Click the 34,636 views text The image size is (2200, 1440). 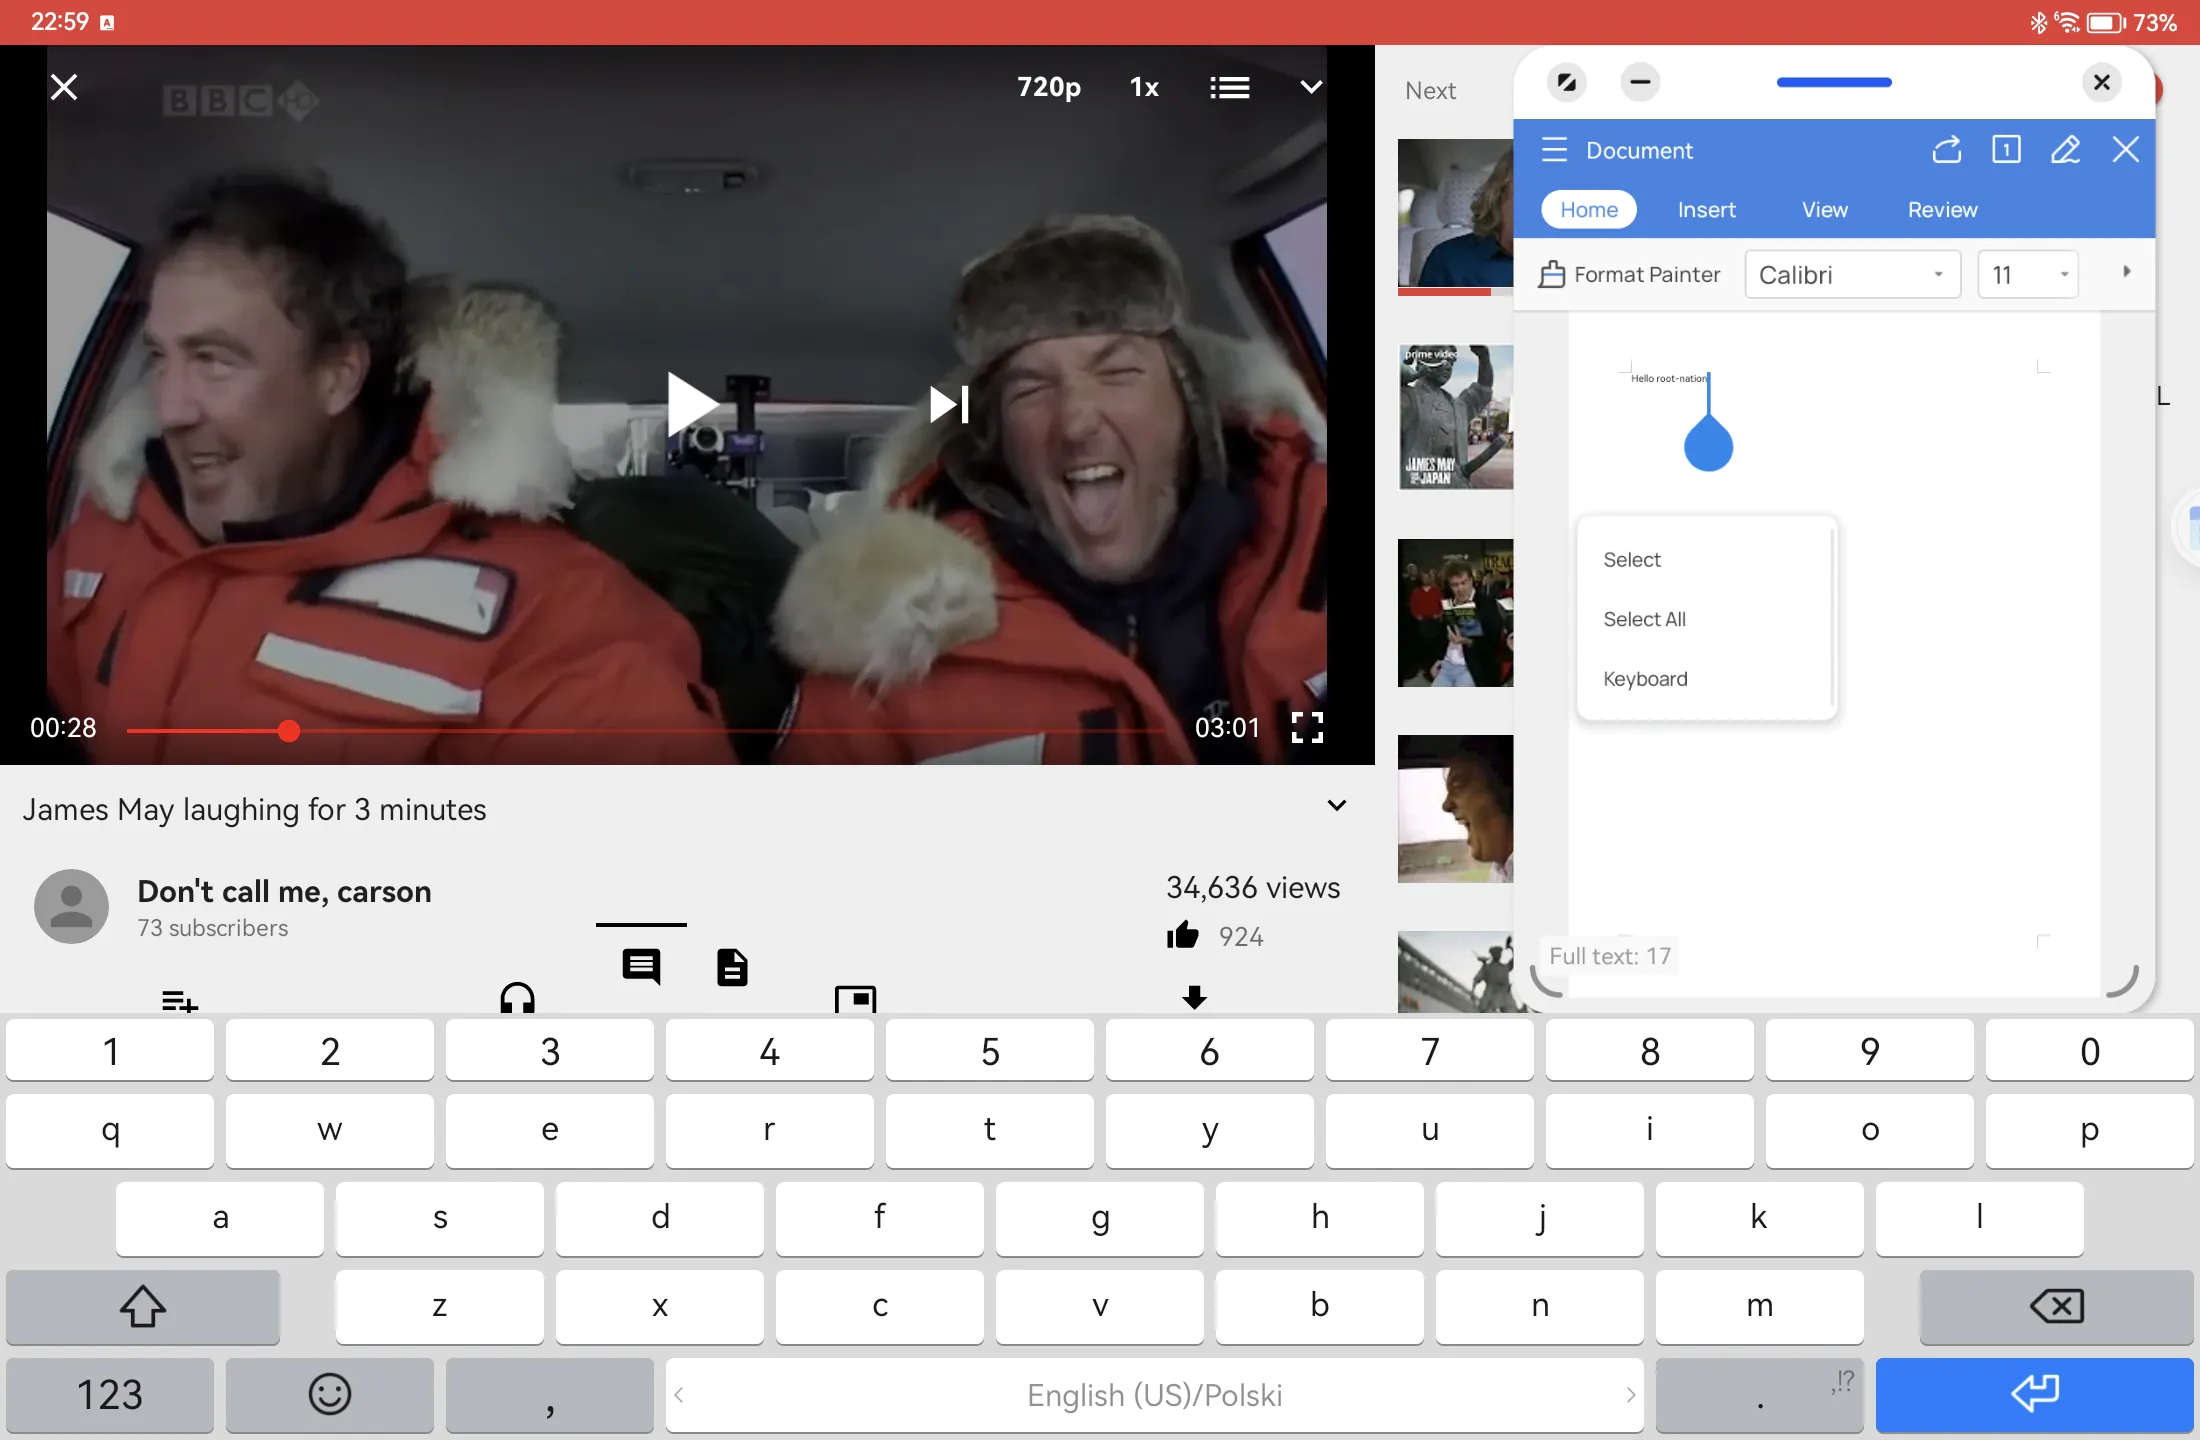tap(1253, 887)
